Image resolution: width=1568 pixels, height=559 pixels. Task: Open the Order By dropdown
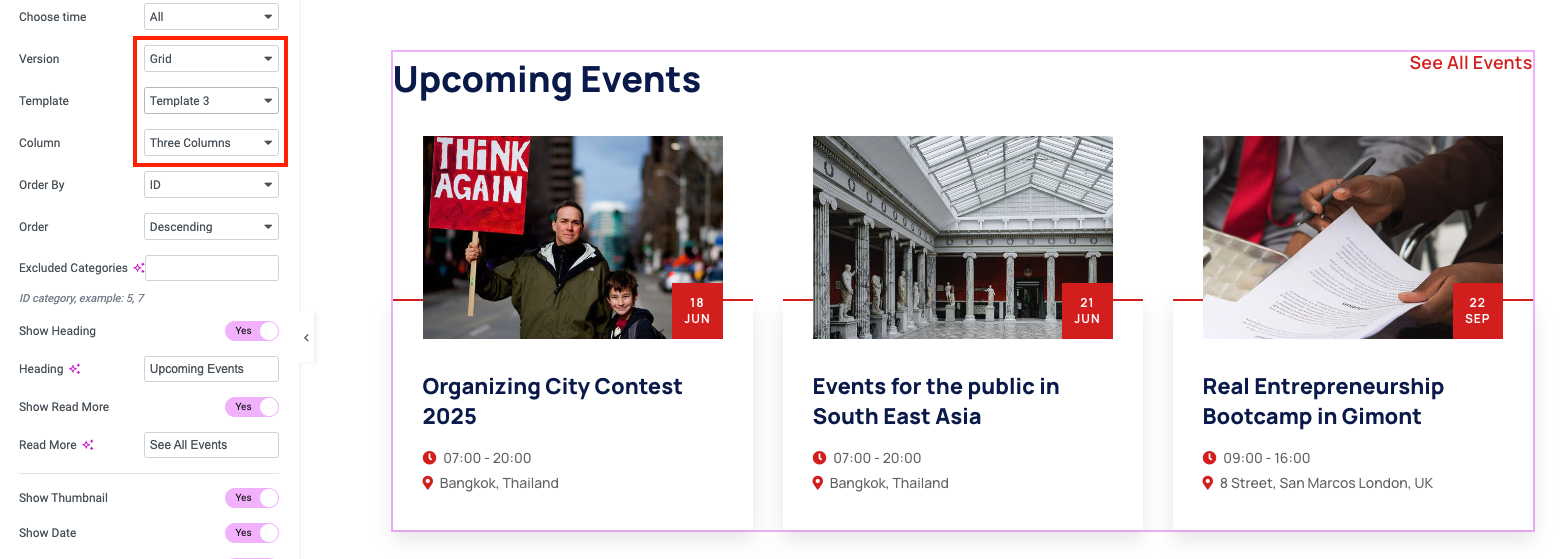tap(211, 185)
